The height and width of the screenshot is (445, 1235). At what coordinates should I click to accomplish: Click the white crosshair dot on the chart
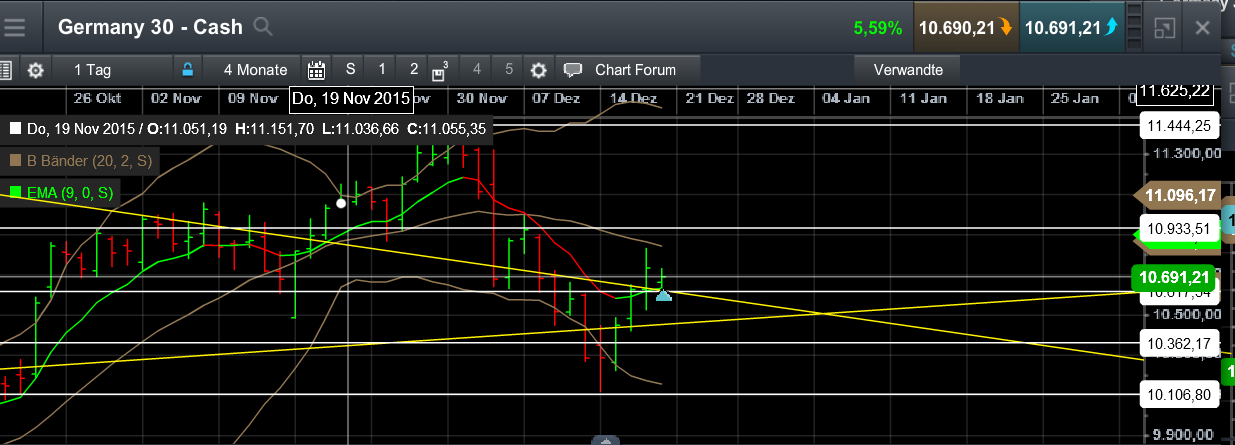(x=341, y=203)
